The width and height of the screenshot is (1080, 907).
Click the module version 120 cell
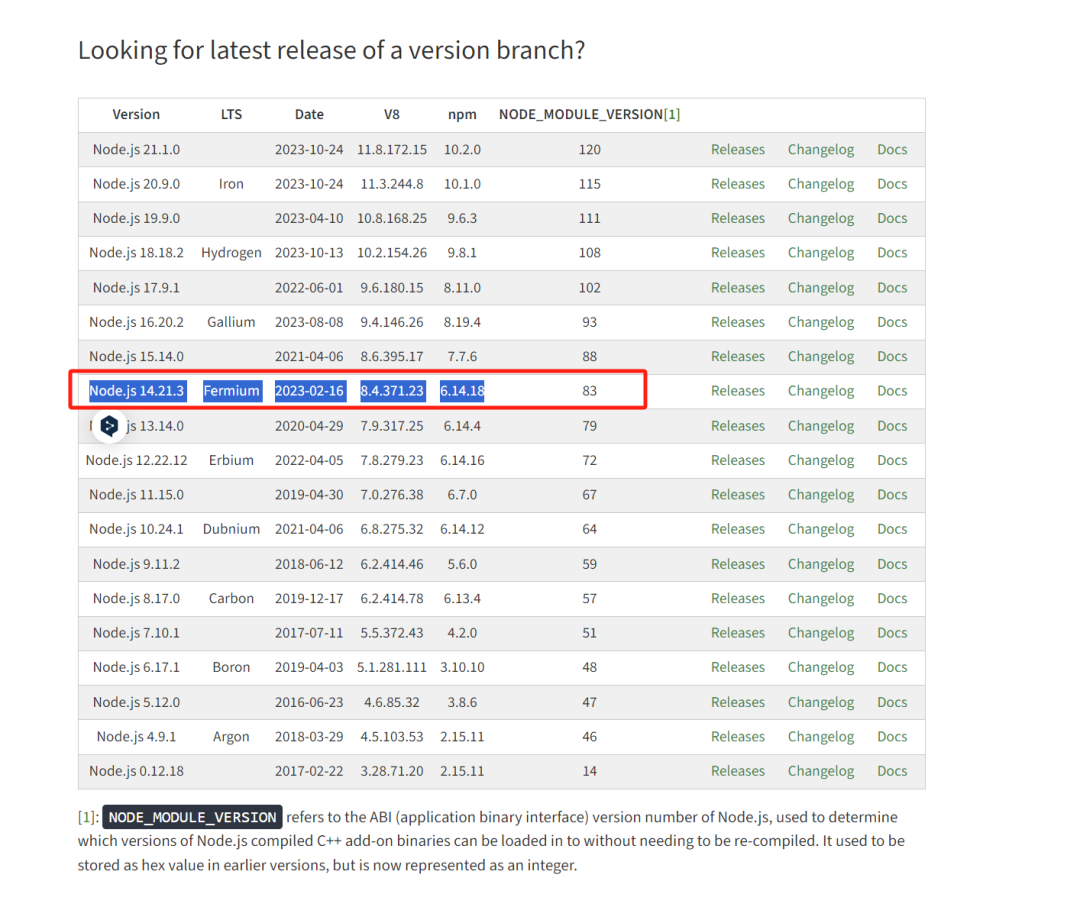click(x=590, y=149)
